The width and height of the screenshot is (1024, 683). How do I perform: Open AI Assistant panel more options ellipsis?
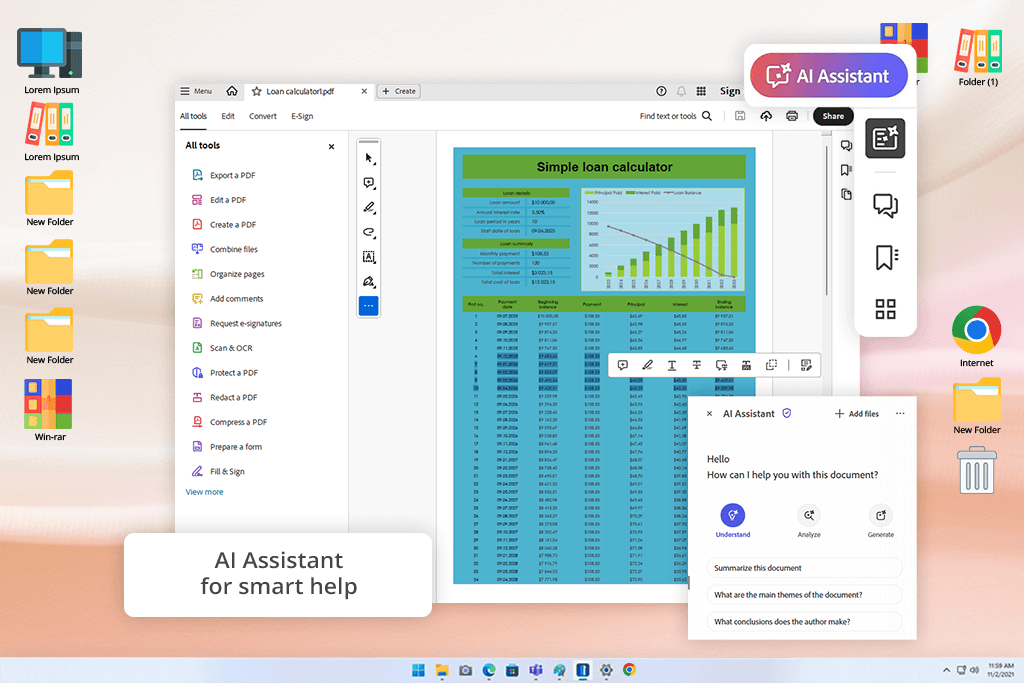(900, 414)
